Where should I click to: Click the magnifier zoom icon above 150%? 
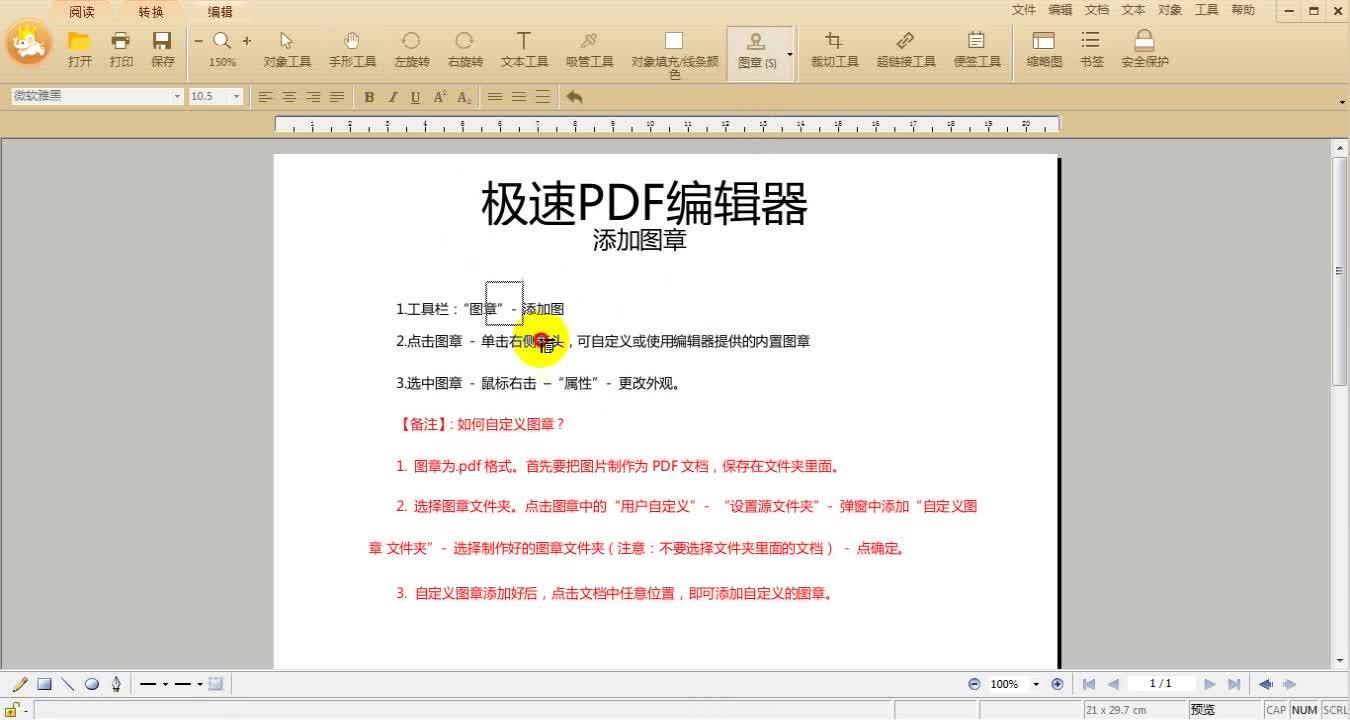[222, 41]
